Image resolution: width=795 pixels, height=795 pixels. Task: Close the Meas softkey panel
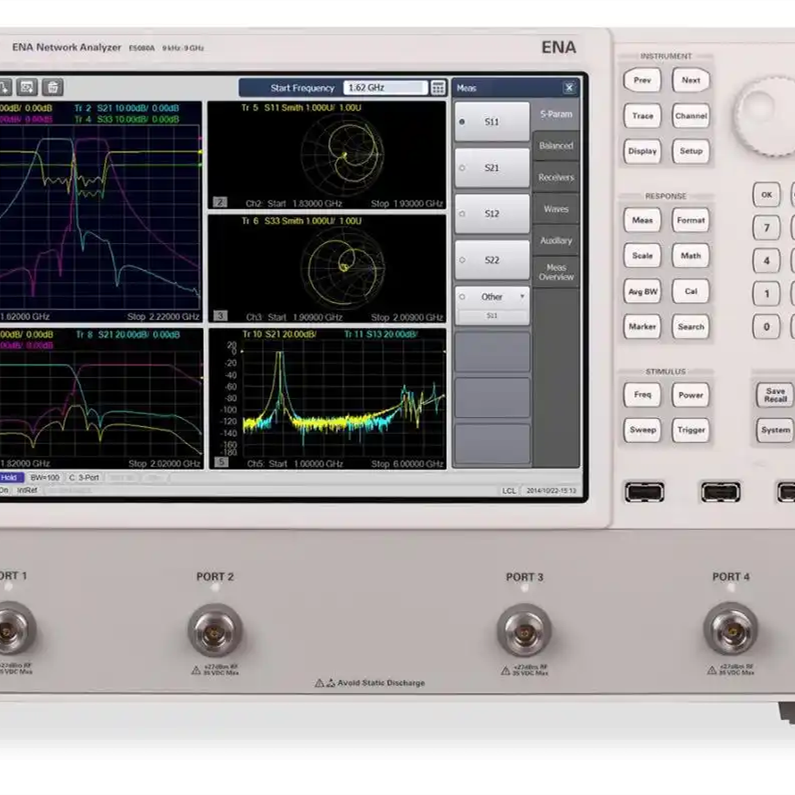(x=569, y=88)
